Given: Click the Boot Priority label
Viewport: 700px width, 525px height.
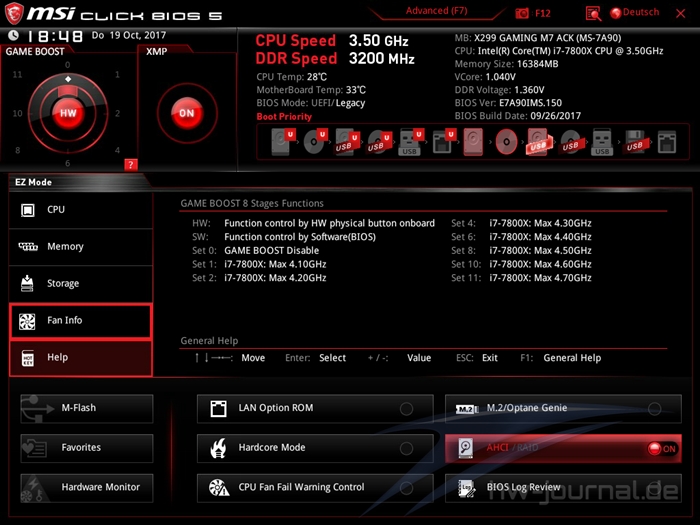Looking at the screenshot, I should coord(284,117).
